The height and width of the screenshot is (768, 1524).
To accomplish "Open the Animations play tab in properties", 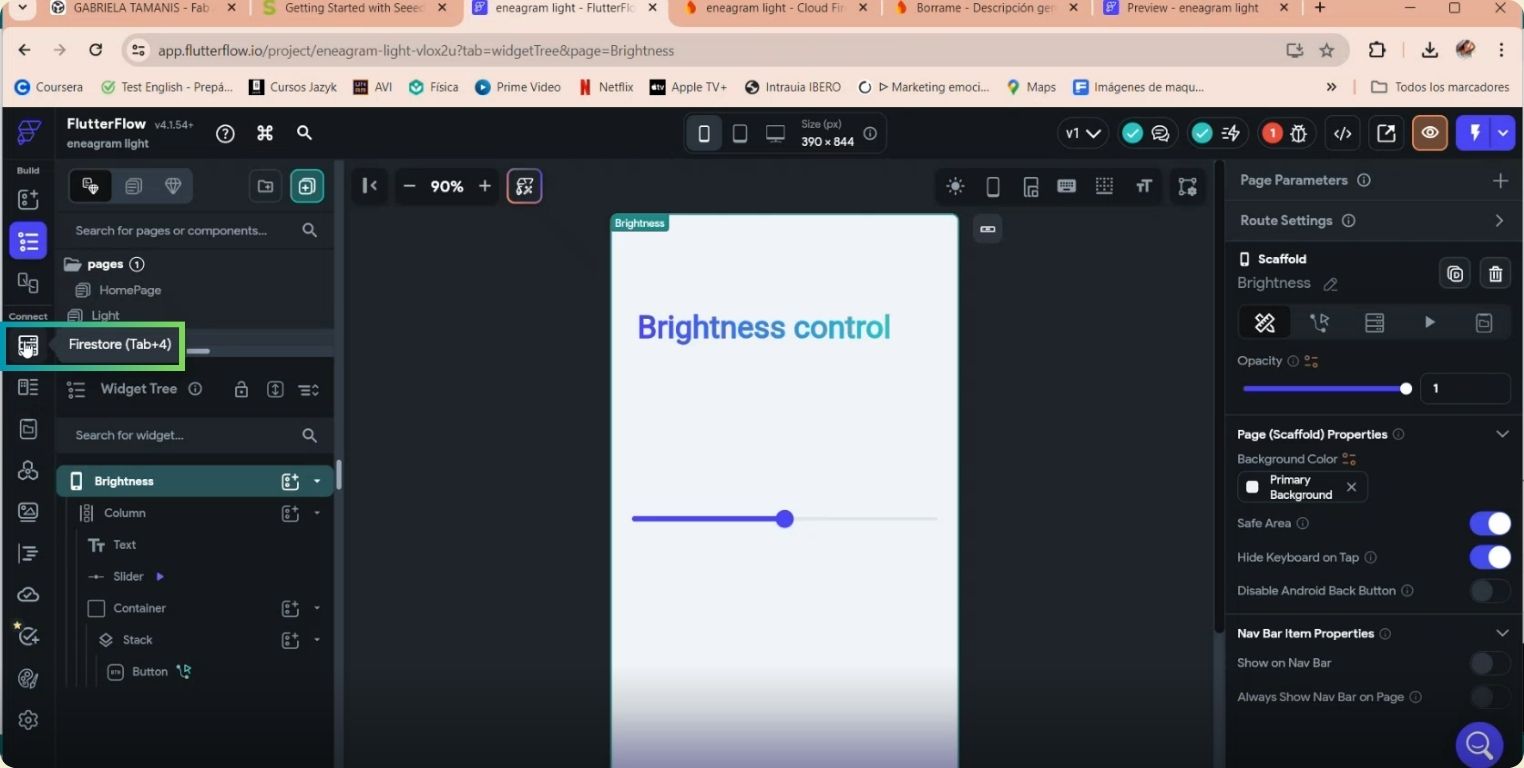I will (1429, 322).
